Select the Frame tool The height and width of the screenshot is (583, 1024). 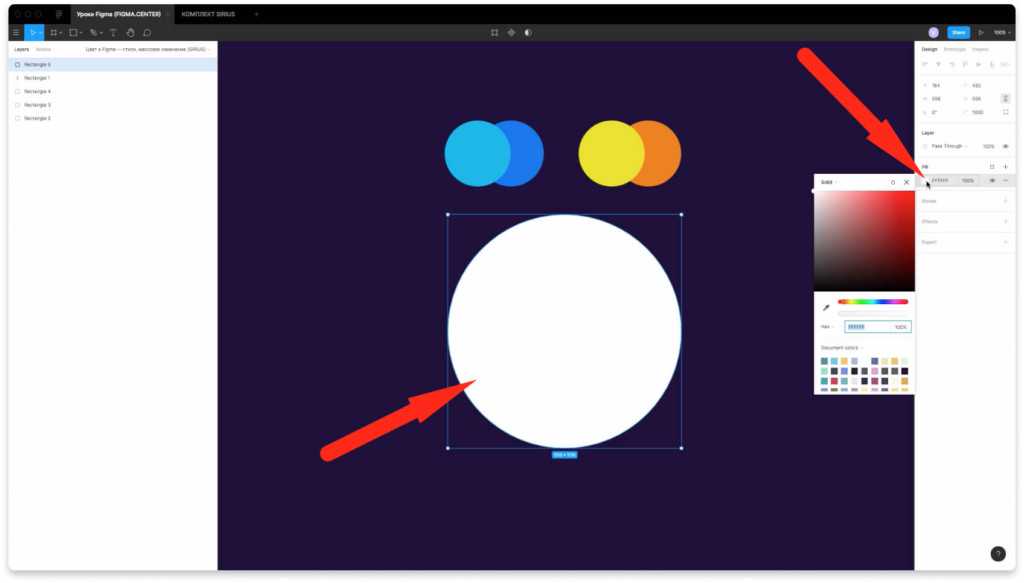click(x=54, y=33)
